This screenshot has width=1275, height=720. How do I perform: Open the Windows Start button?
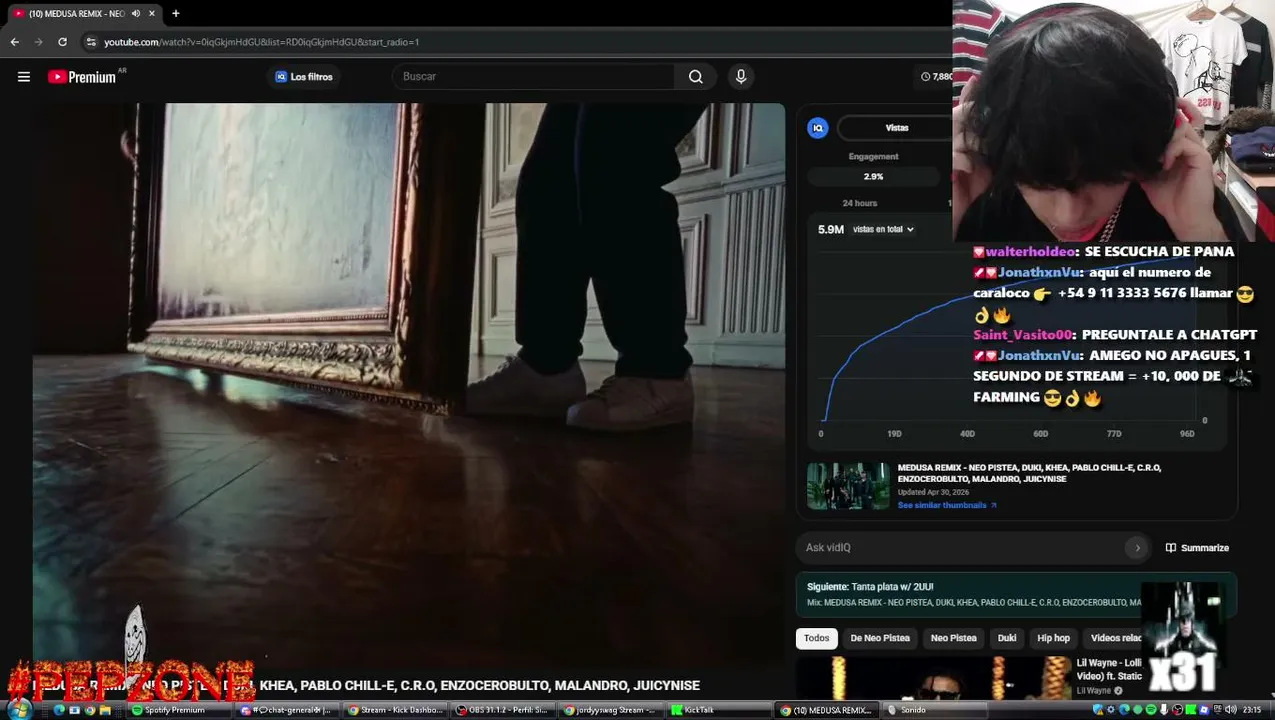click(20, 710)
